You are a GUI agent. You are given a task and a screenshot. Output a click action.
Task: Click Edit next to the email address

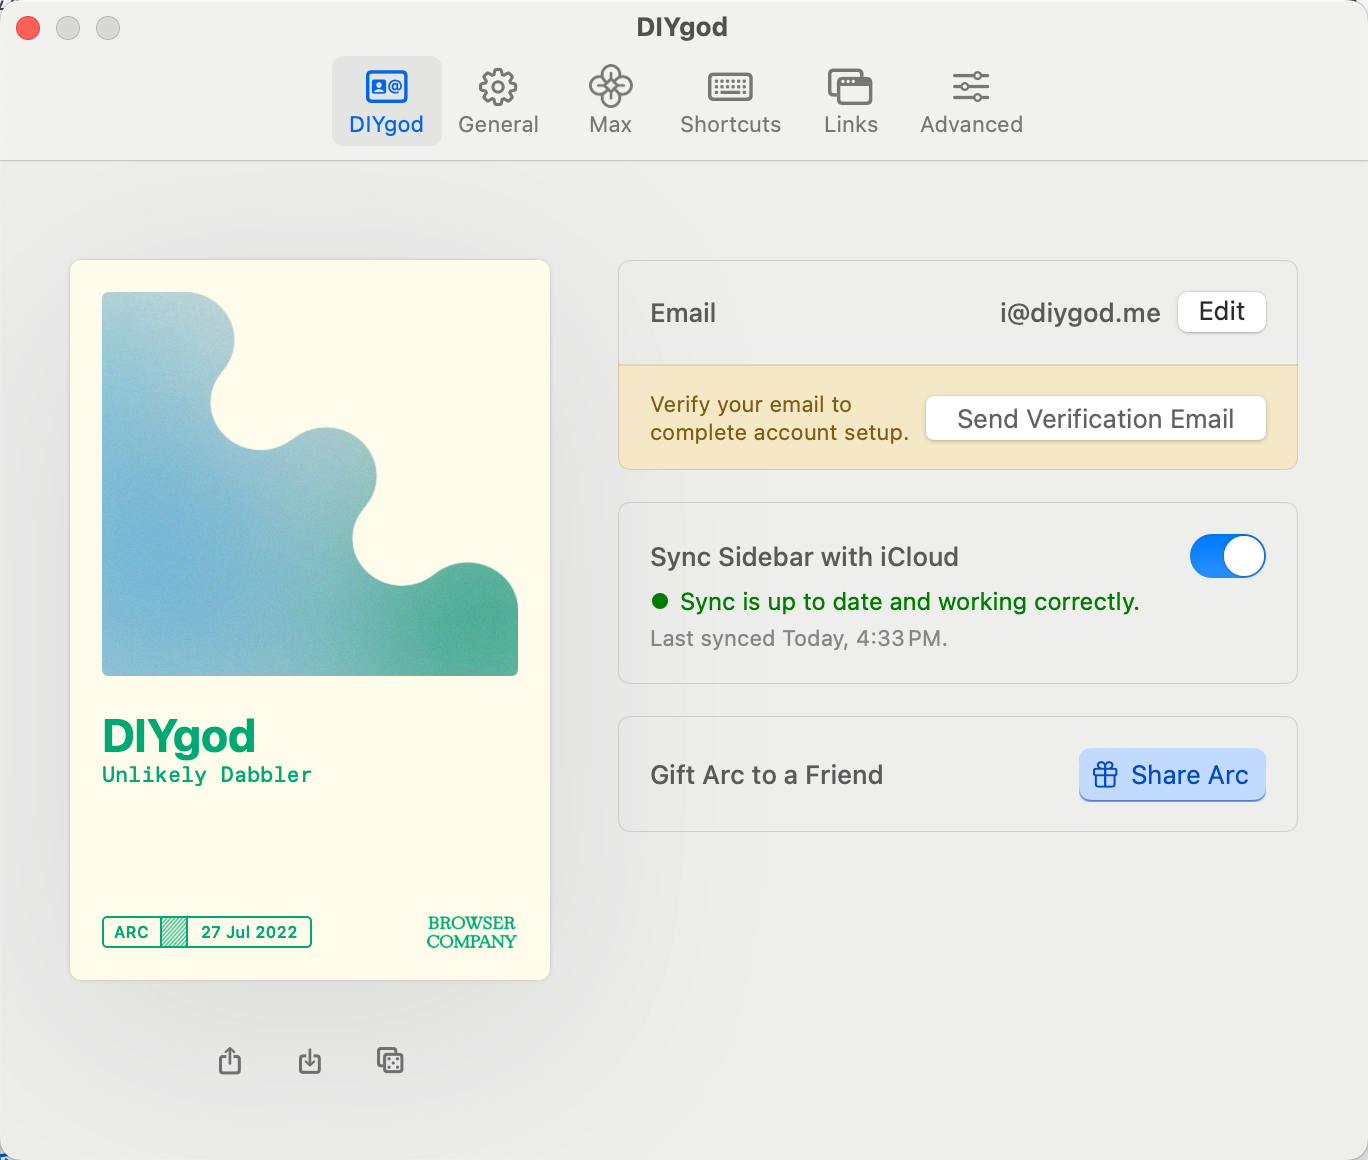[1222, 312]
